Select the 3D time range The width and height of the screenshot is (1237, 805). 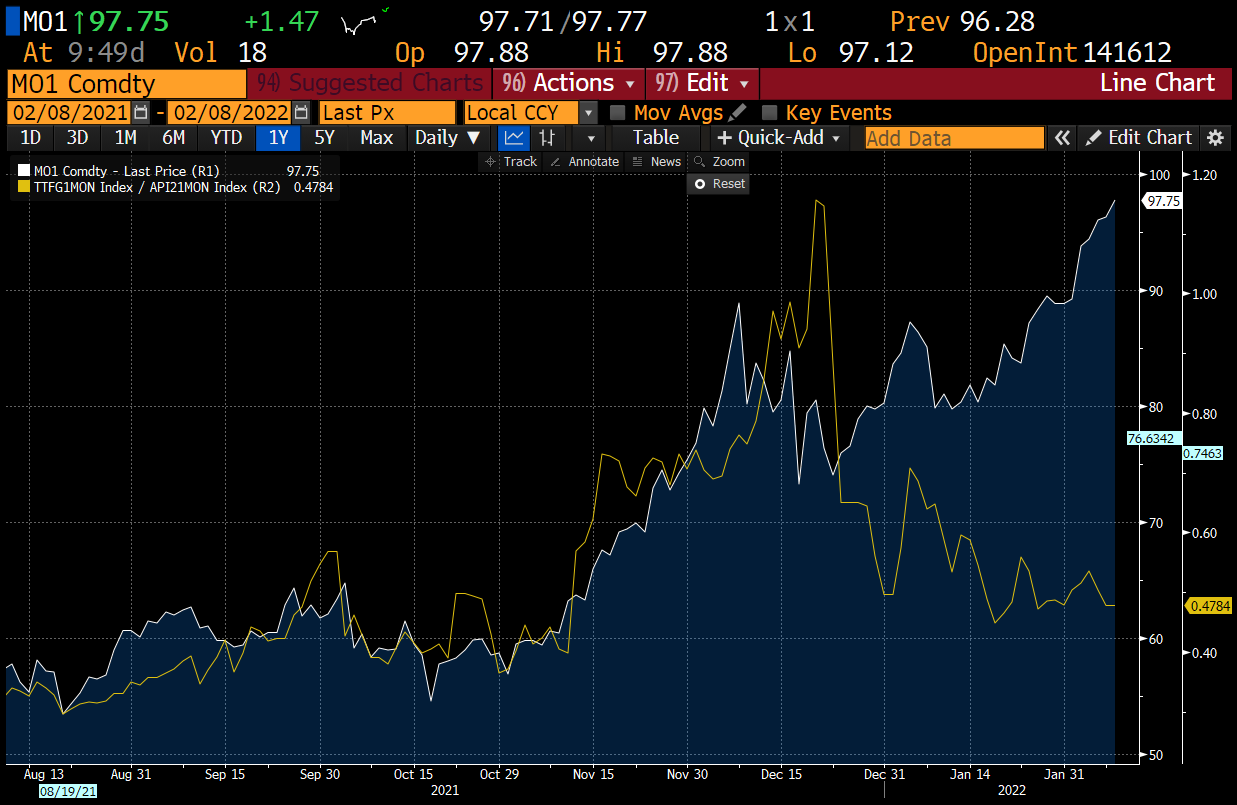pyautogui.click(x=77, y=138)
